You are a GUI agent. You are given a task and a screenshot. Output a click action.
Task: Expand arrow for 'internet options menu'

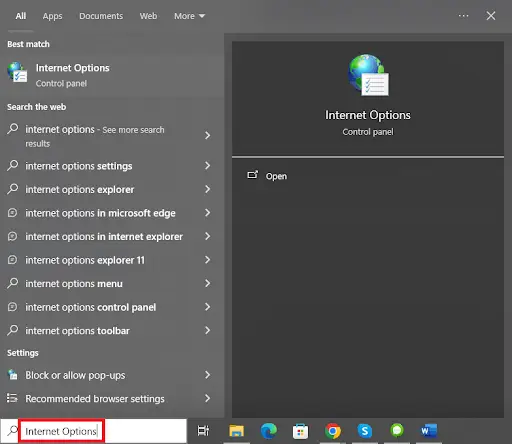(x=207, y=283)
